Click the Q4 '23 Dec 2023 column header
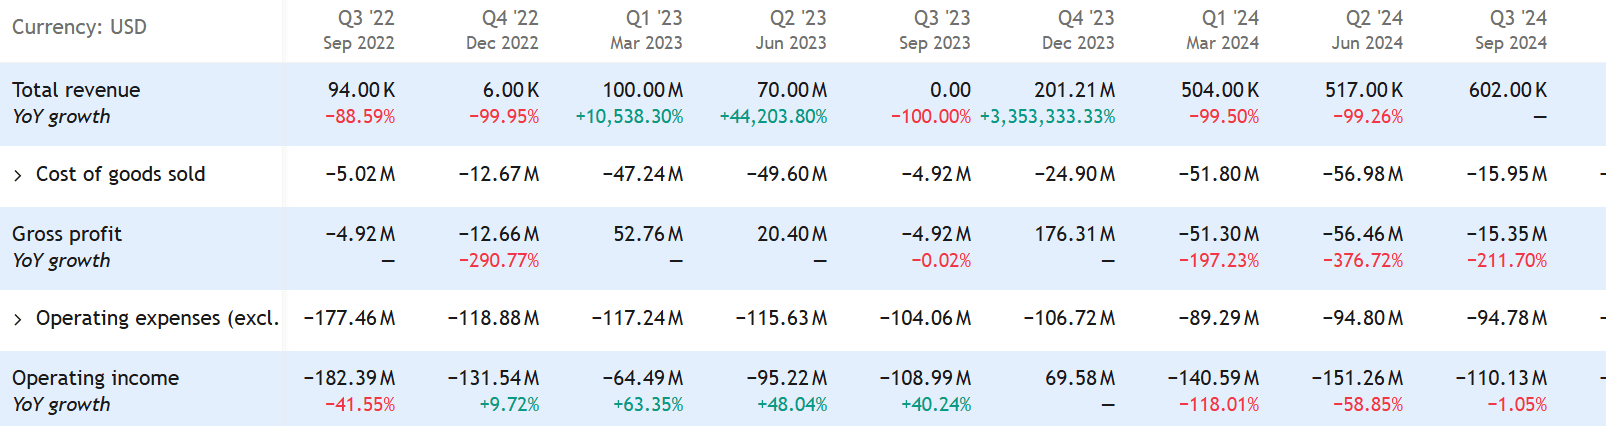1606x426 pixels. (1079, 30)
